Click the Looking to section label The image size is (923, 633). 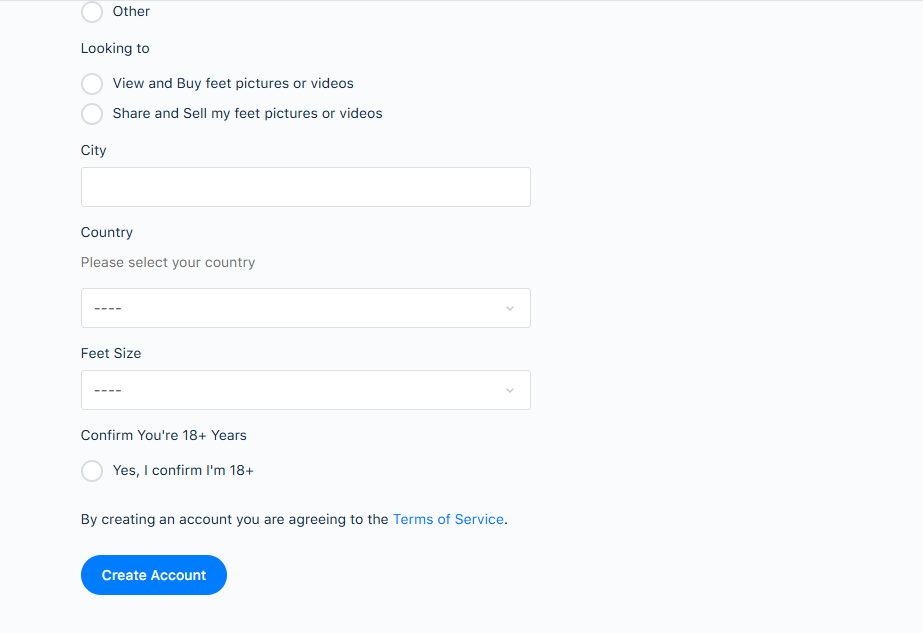(114, 48)
